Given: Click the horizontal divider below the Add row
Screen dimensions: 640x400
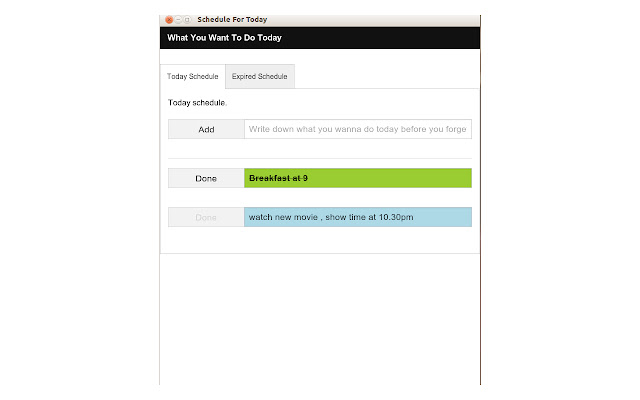Looking at the screenshot, I should tap(320, 158).
